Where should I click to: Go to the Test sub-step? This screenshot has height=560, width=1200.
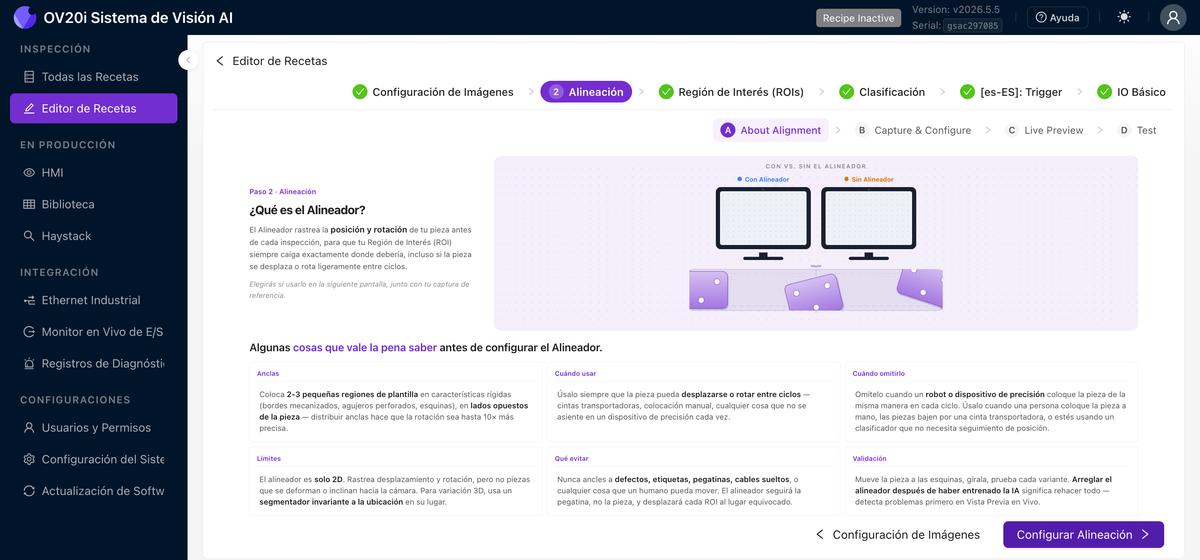tap(1136, 130)
